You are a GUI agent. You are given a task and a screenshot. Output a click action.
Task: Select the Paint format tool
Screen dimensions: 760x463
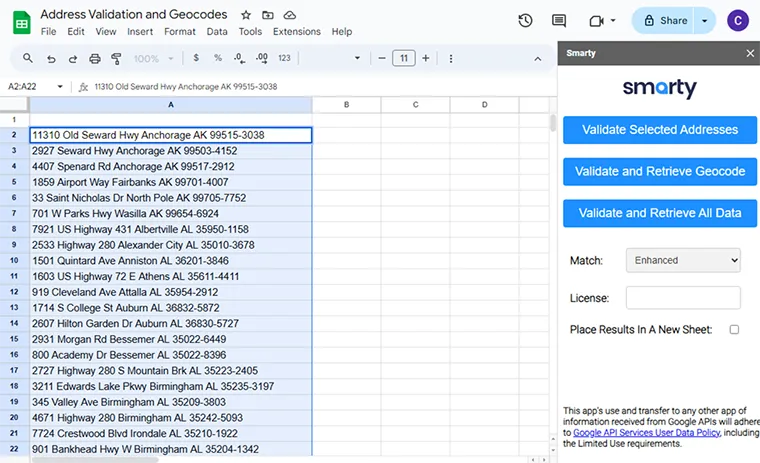[117, 58]
